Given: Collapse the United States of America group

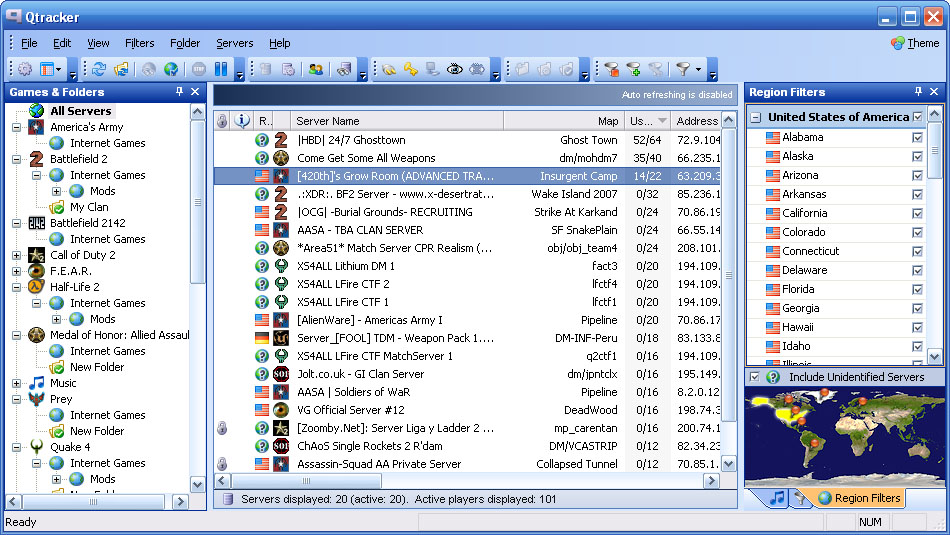Looking at the screenshot, I should coord(756,118).
